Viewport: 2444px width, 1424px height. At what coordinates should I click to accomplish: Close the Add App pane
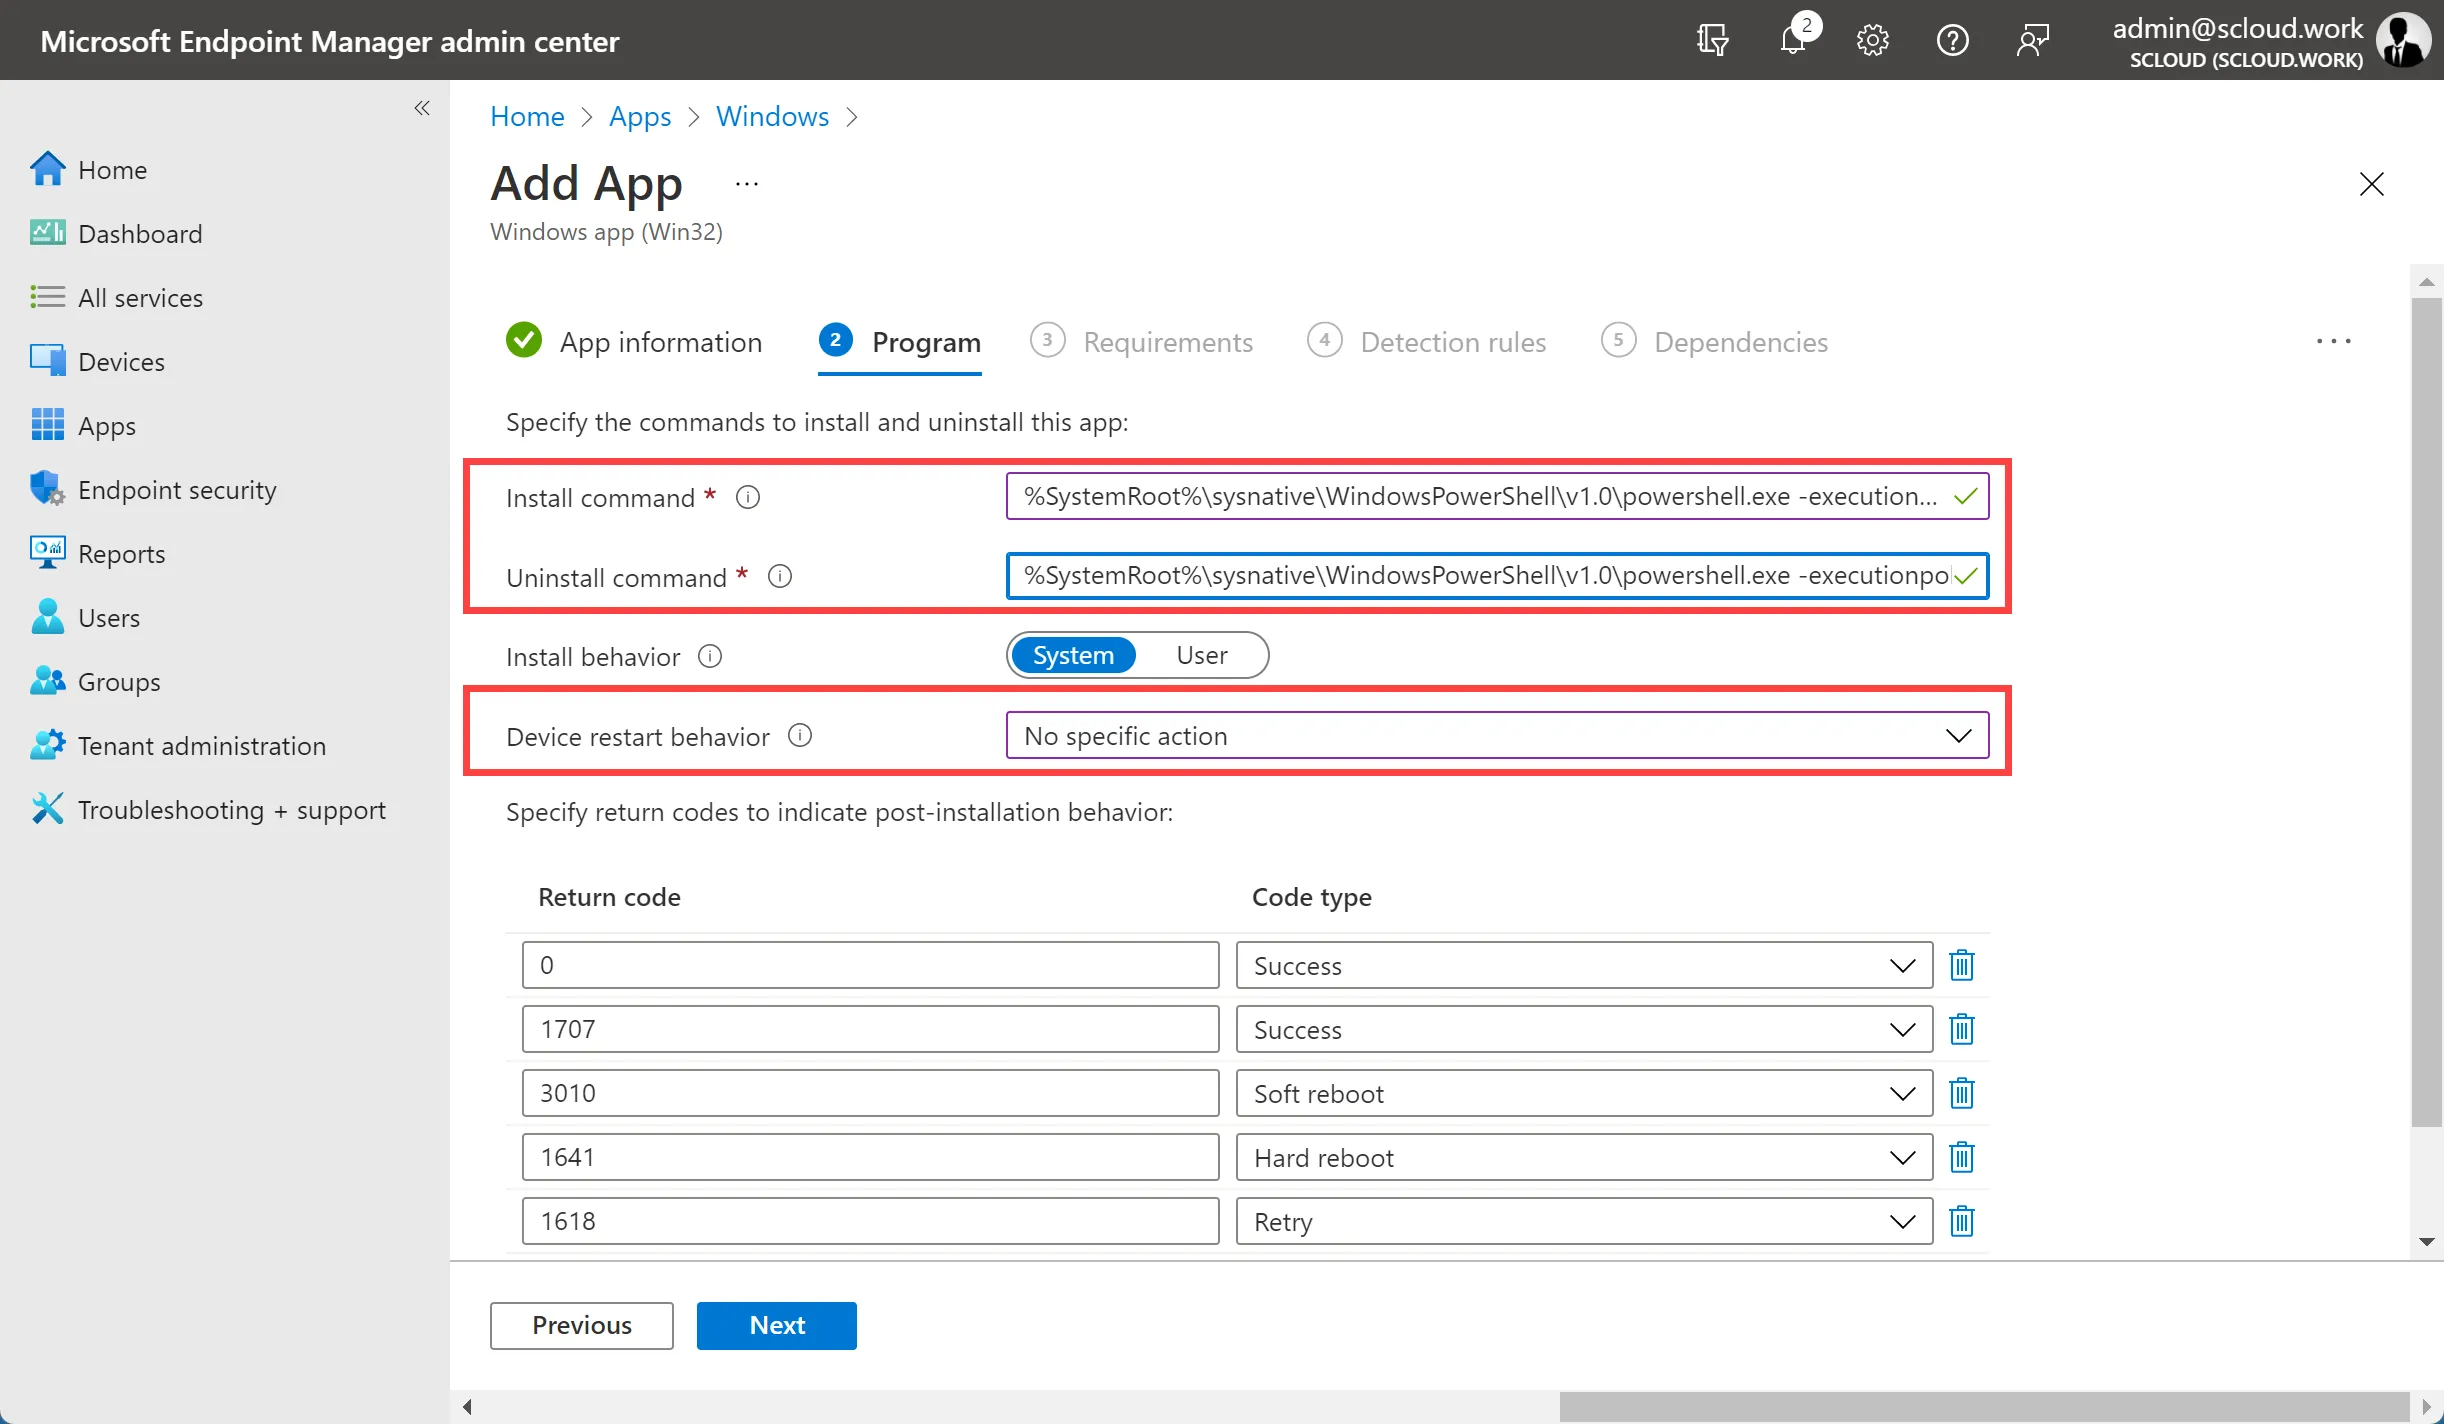tap(2371, 184)
